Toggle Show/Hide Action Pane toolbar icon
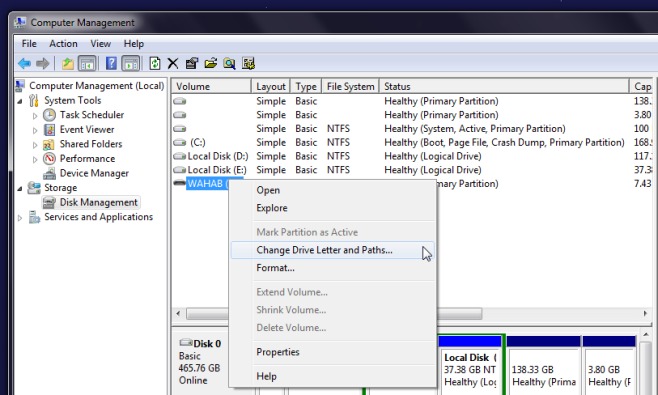This screenshot has width=658, height=395. click(x=131, y=63)
